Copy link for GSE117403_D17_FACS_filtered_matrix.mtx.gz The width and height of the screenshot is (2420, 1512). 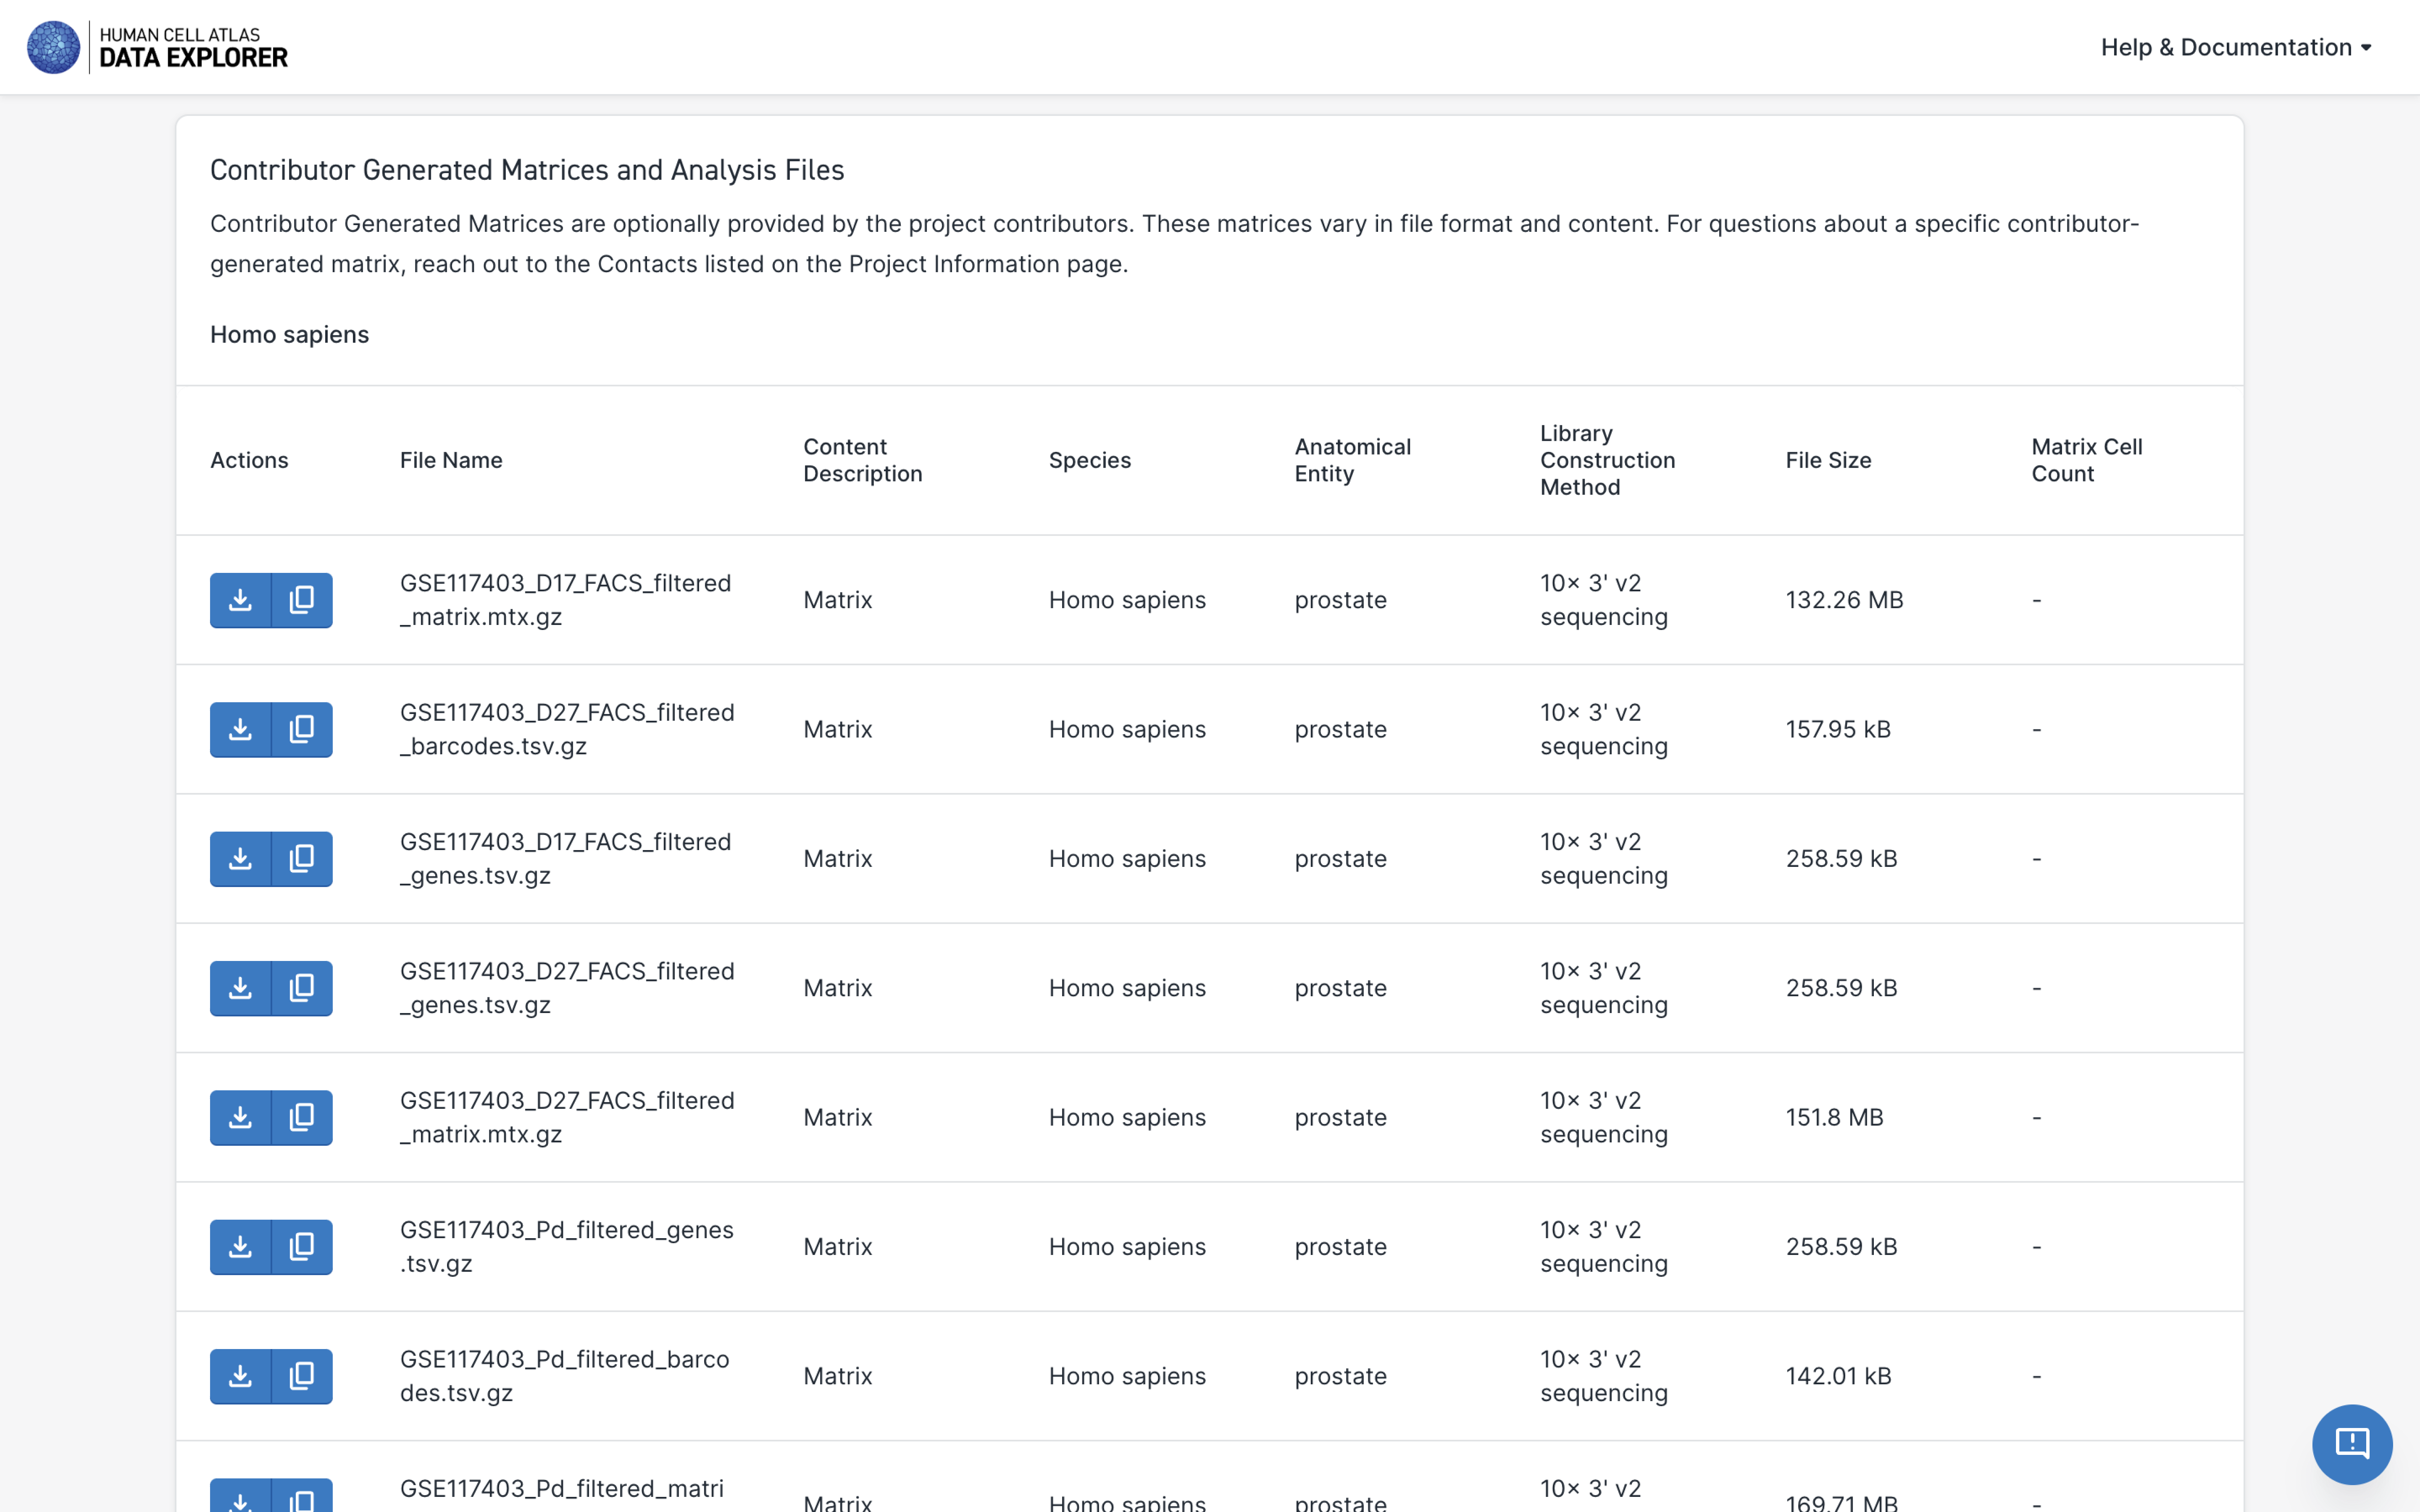click(302, 600)
